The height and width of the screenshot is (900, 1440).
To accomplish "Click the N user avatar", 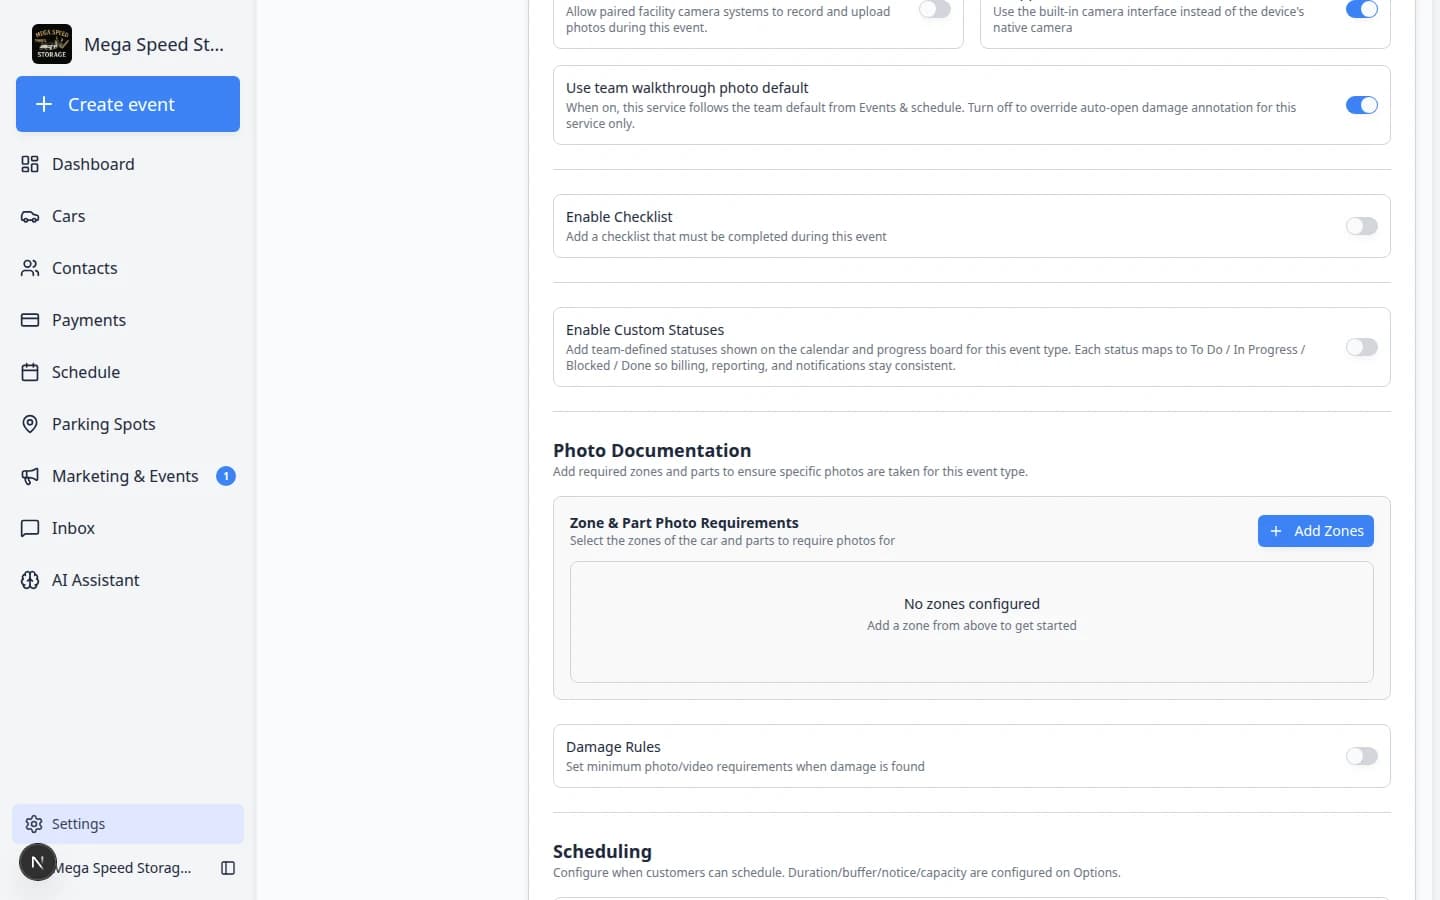I will (37, 862).
